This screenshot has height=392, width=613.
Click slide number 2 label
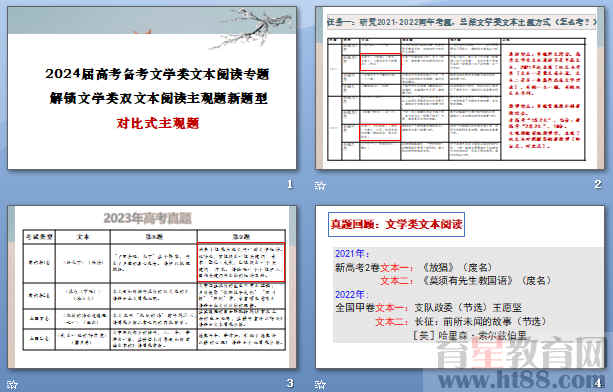[x=597, y=184]
